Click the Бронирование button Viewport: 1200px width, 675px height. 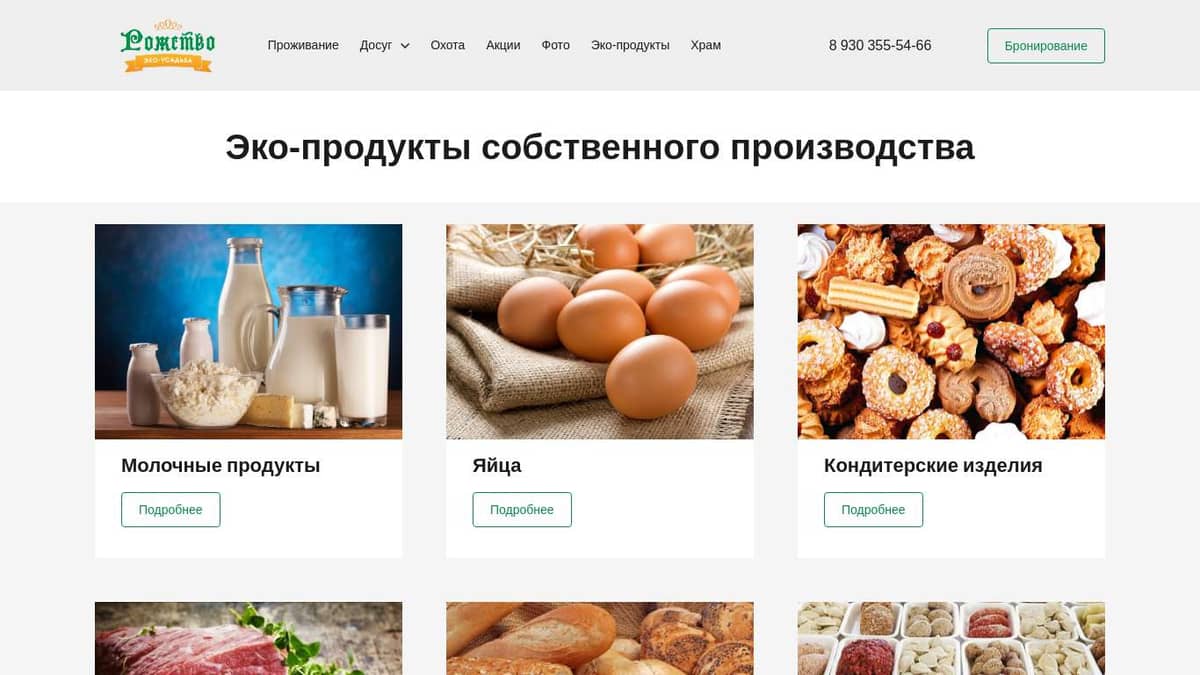[1046, 46]
